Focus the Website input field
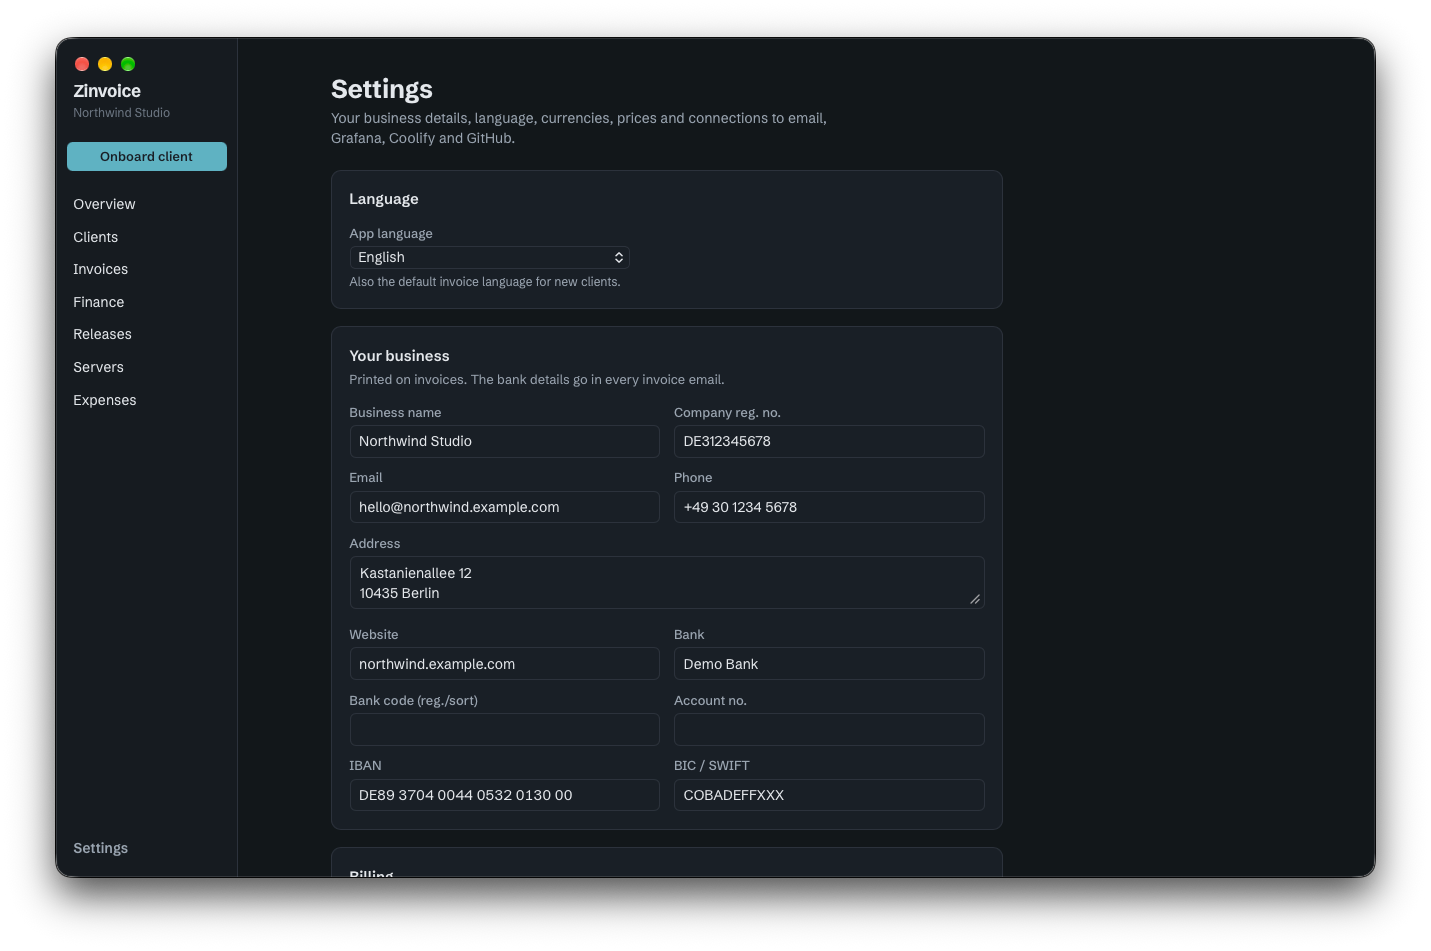1431x951 pixels. click(504, 664)
